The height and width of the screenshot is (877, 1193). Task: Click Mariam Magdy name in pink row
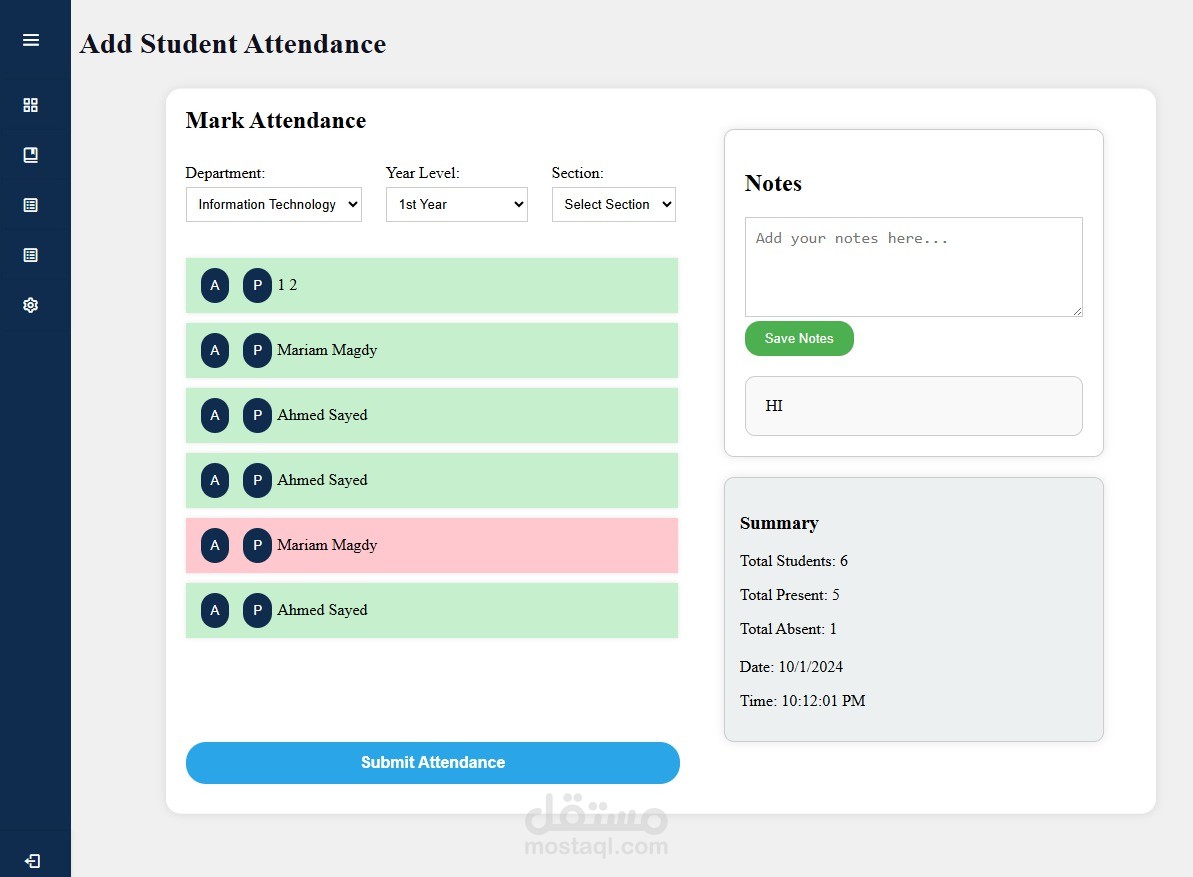tap(327, 545)
